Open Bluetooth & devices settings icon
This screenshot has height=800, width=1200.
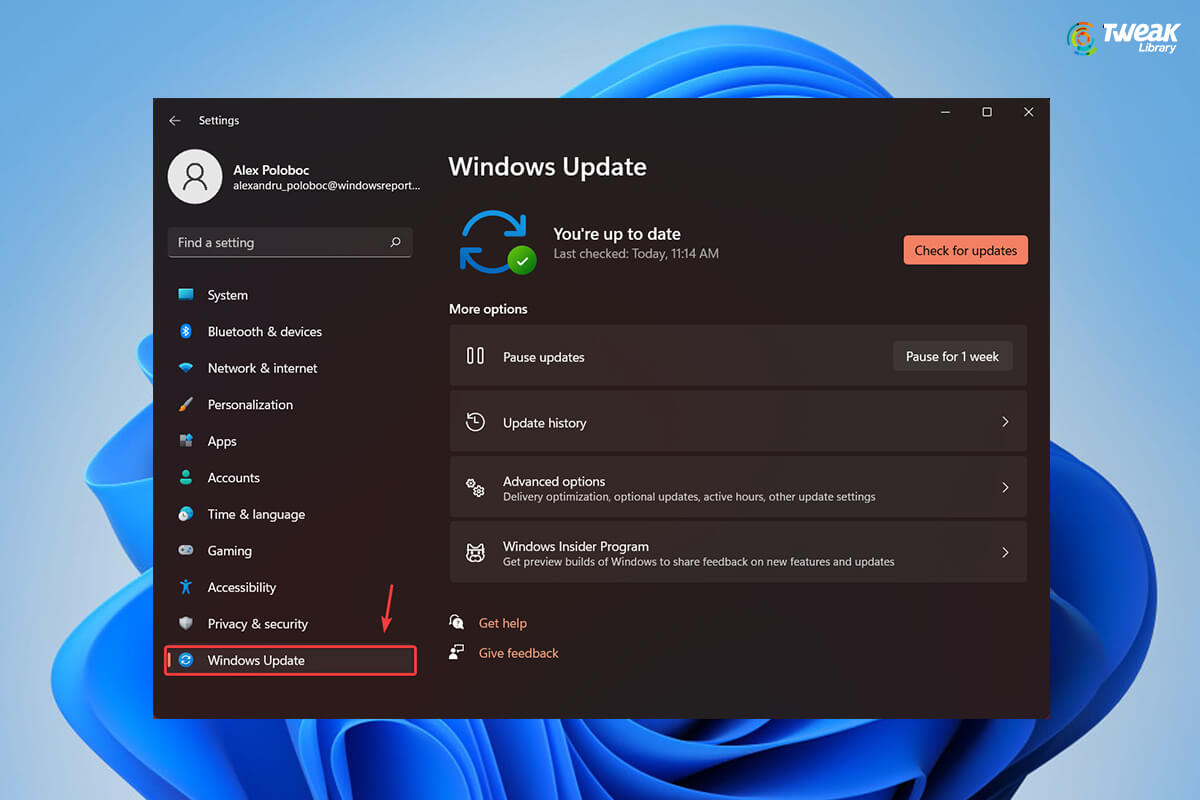click(x=186, y=331)
